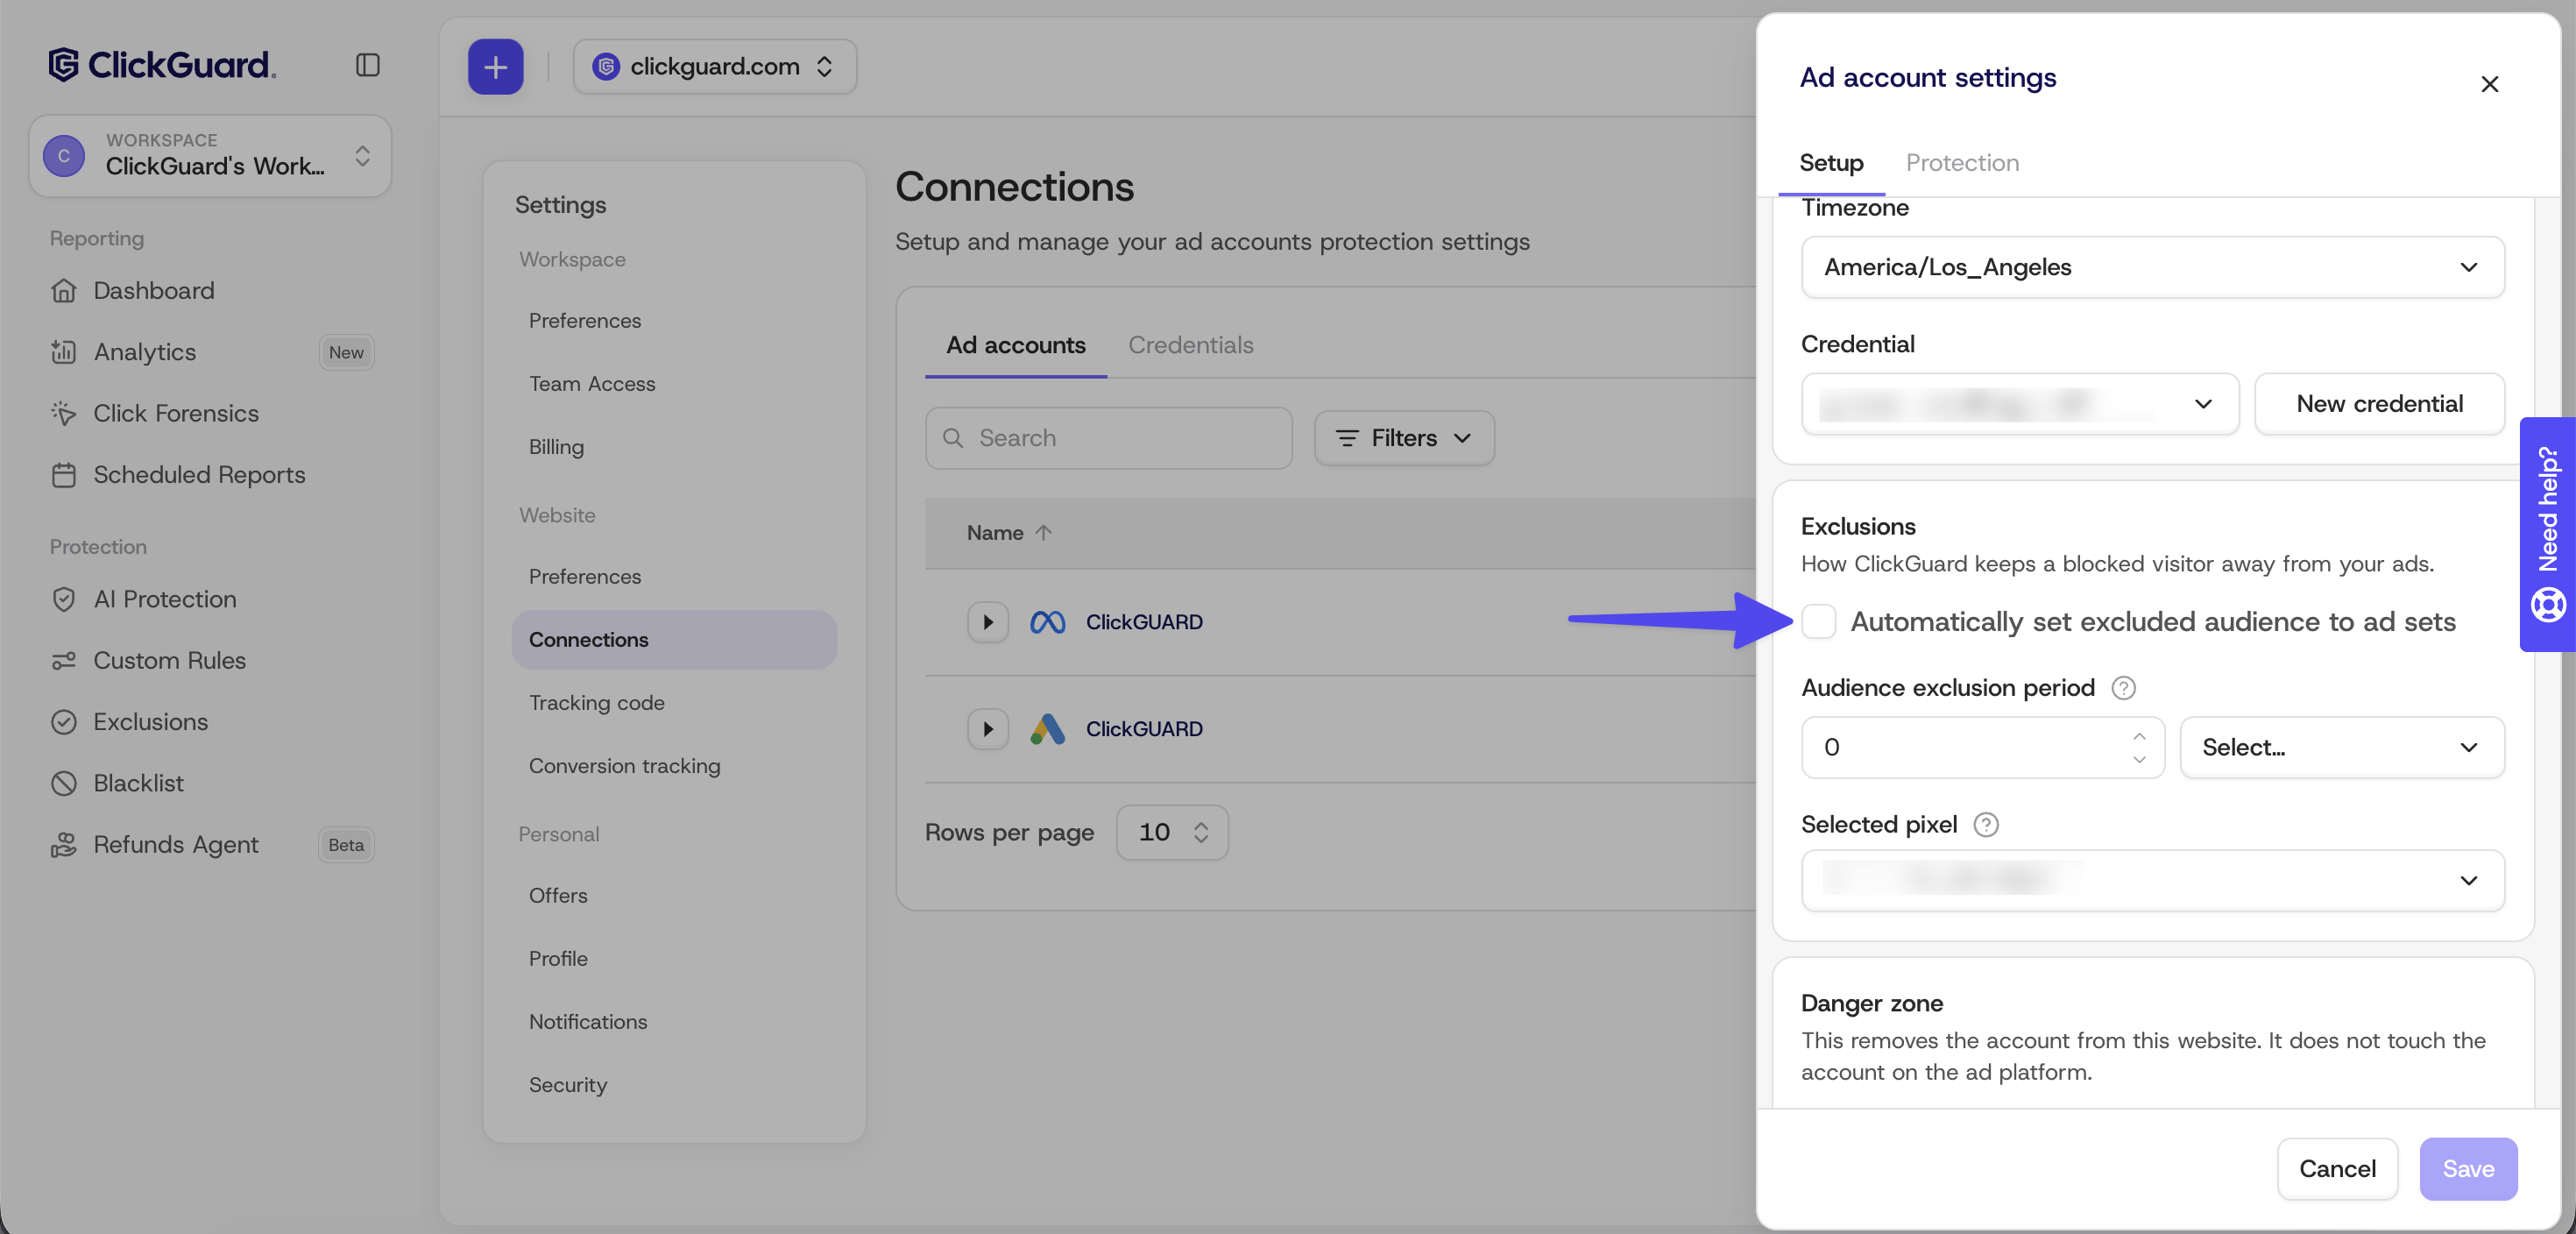
Task: Click the purple plus add button
Action: 495,67
